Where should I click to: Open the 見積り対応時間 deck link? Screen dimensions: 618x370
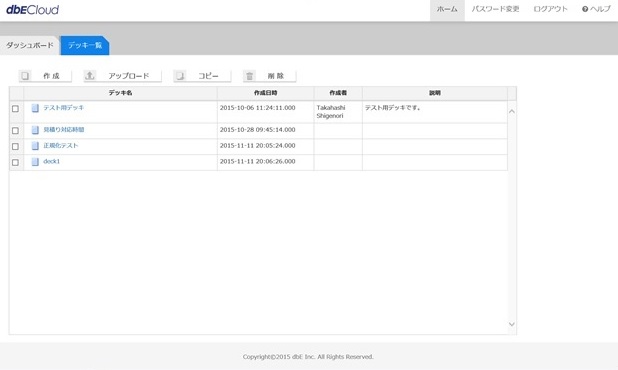[x=63, y=130]
